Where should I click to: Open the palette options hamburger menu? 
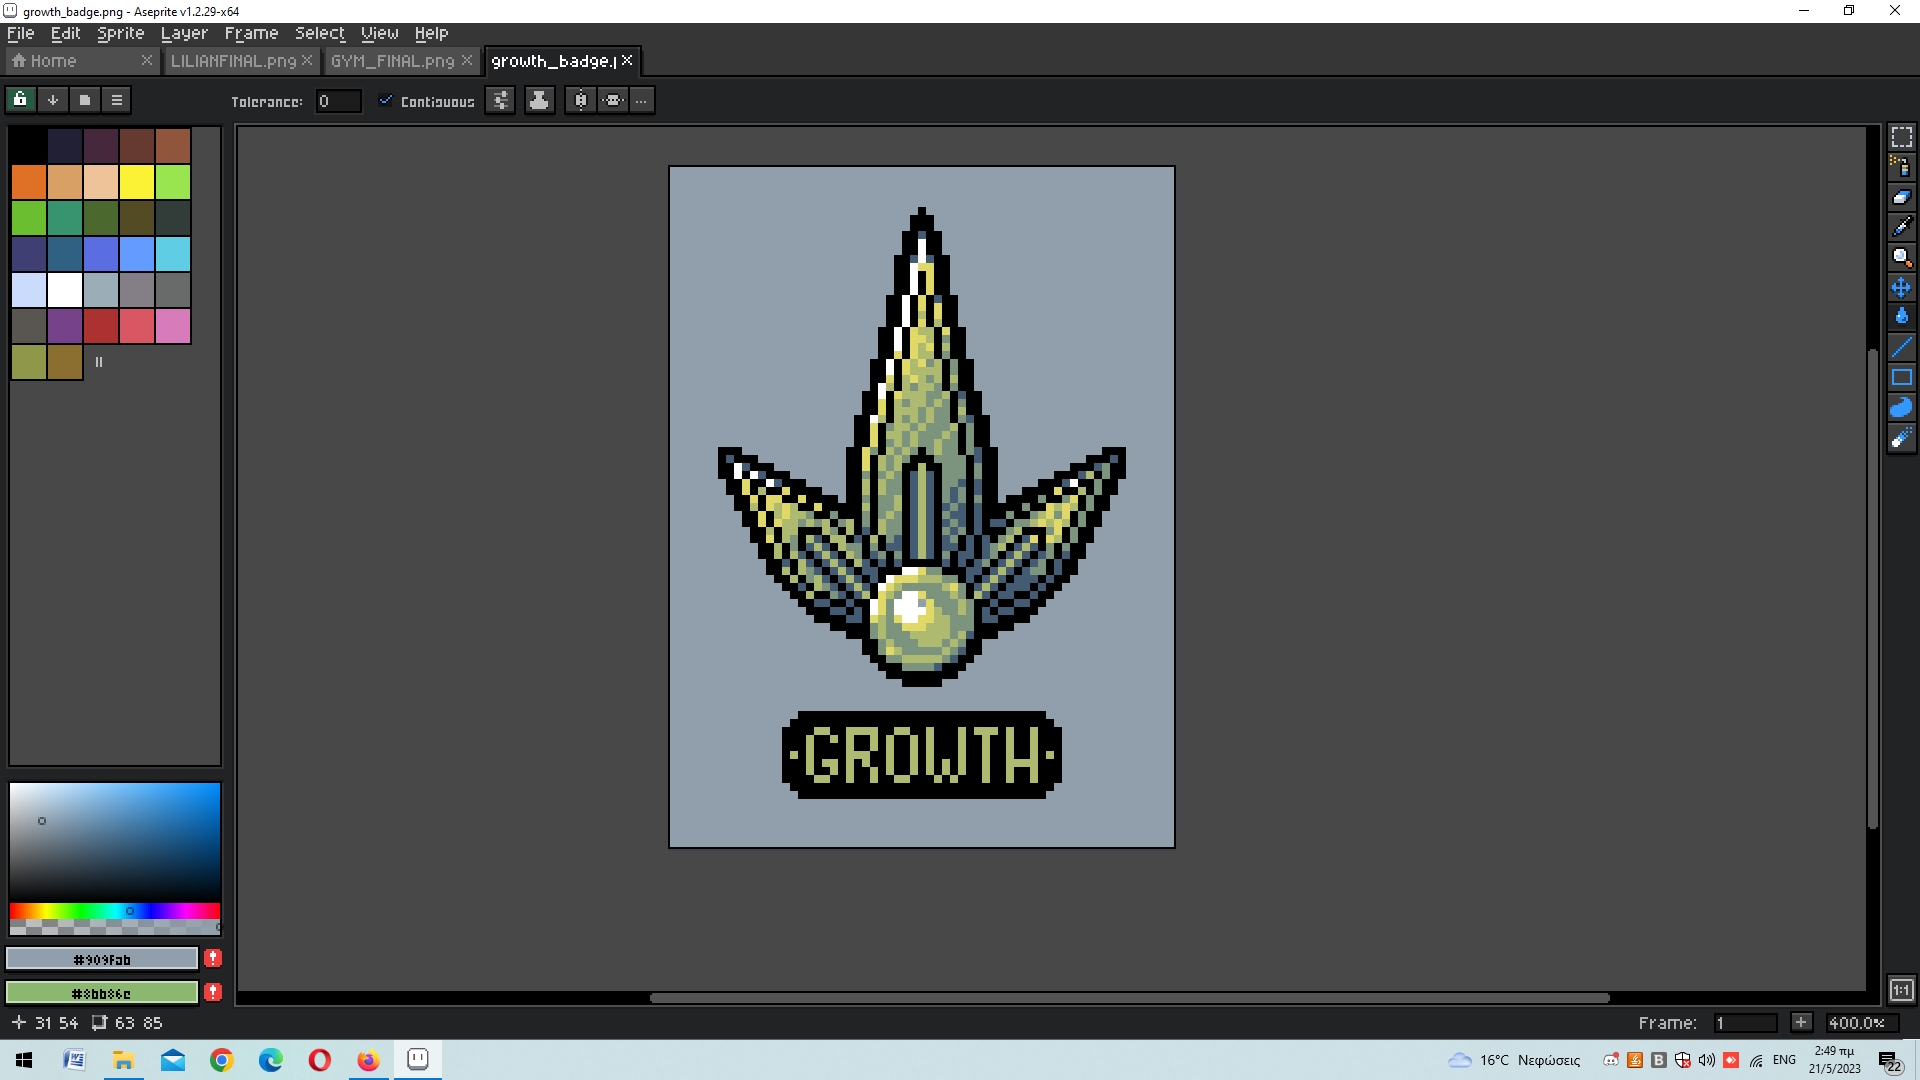coord(117,100)
